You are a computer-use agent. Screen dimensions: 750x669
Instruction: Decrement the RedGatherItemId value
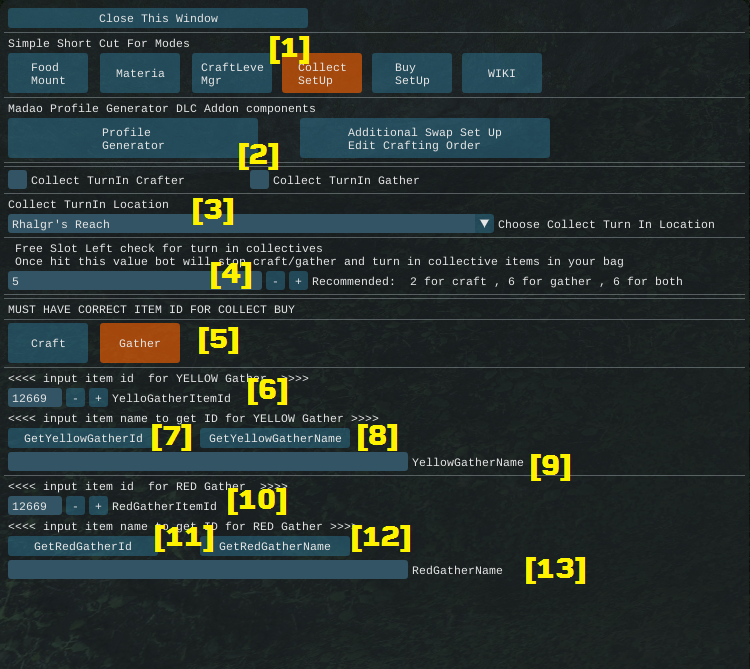[x=75, y=506]
